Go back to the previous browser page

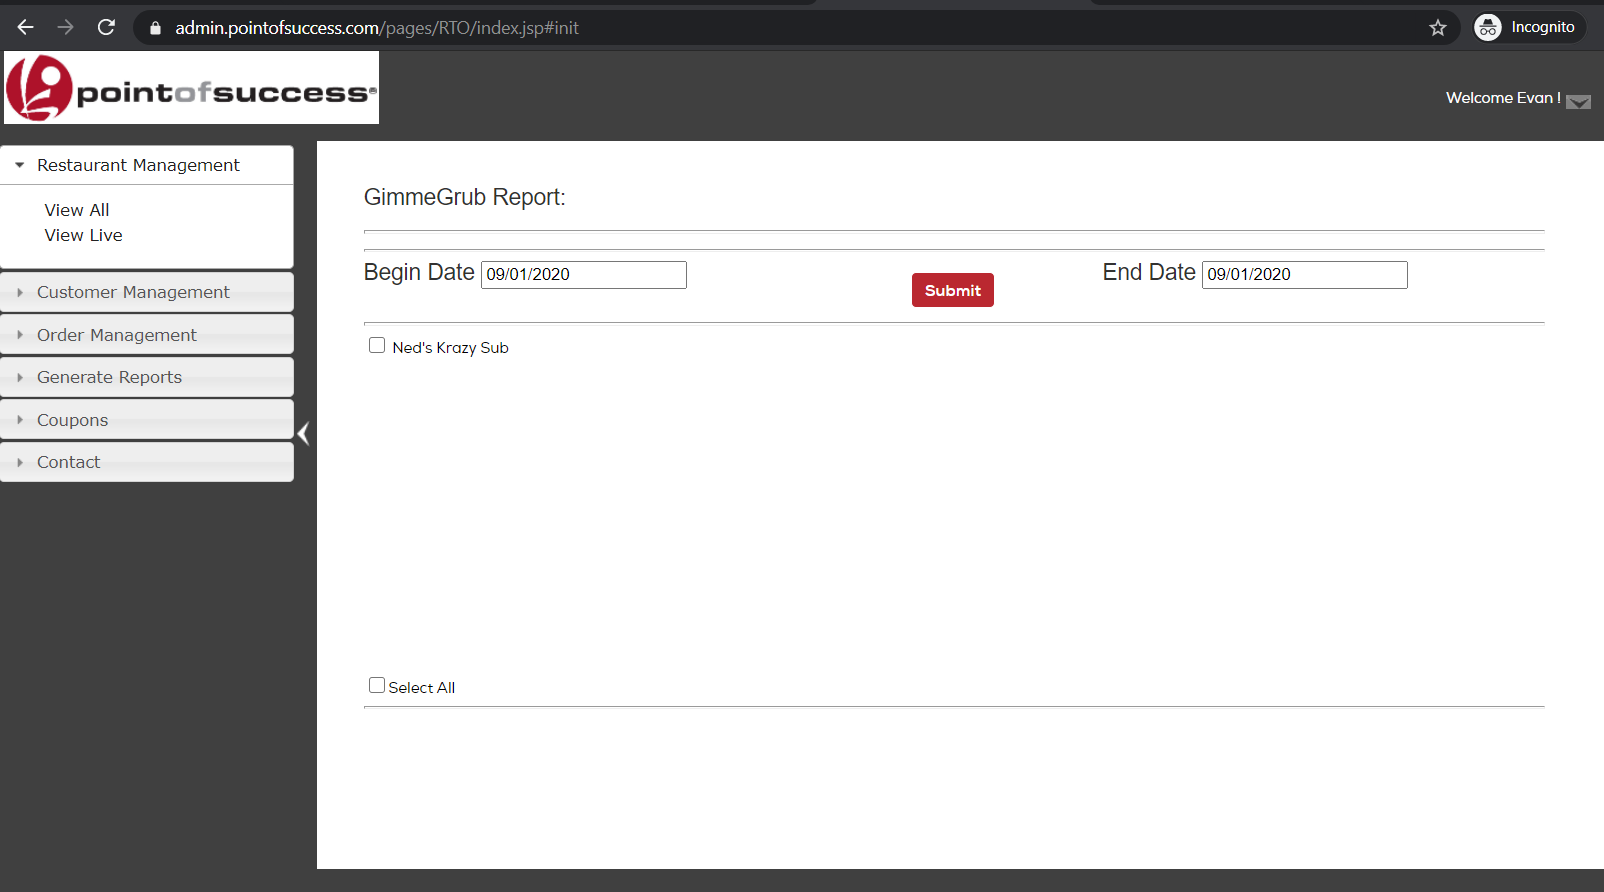[26, 27]
